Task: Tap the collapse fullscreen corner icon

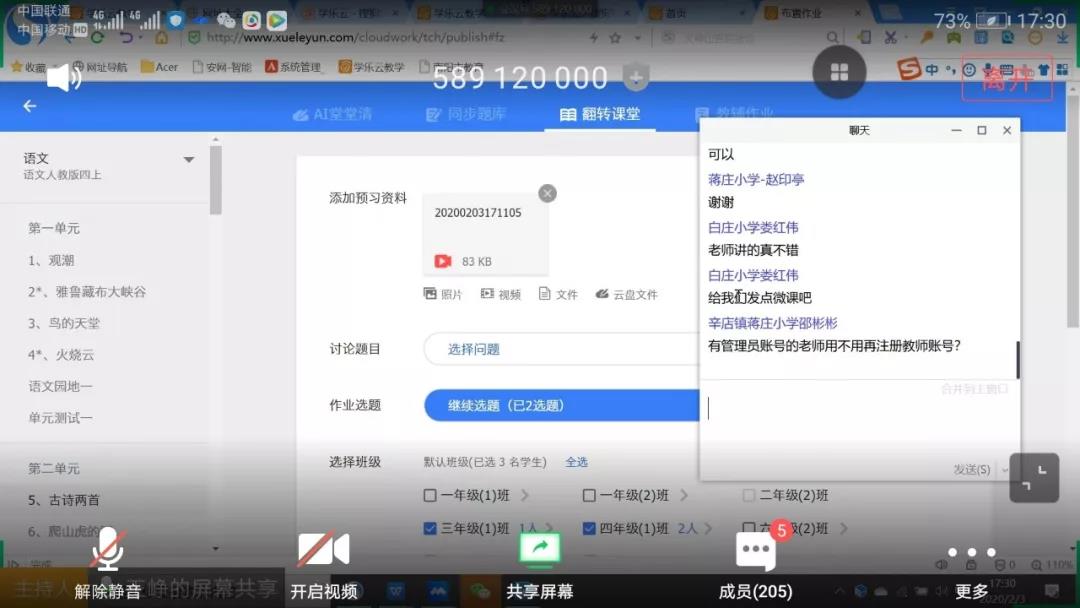Action: (1034, 478)
